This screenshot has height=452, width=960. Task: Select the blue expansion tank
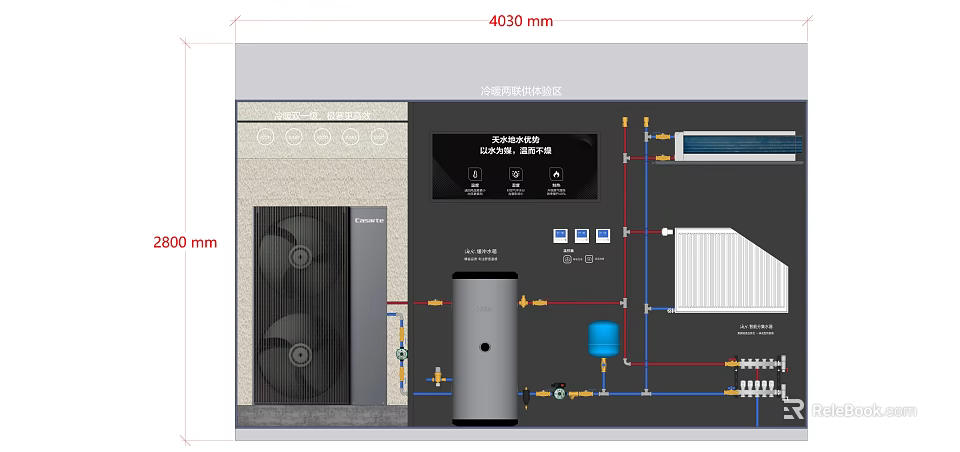(604, 339)
